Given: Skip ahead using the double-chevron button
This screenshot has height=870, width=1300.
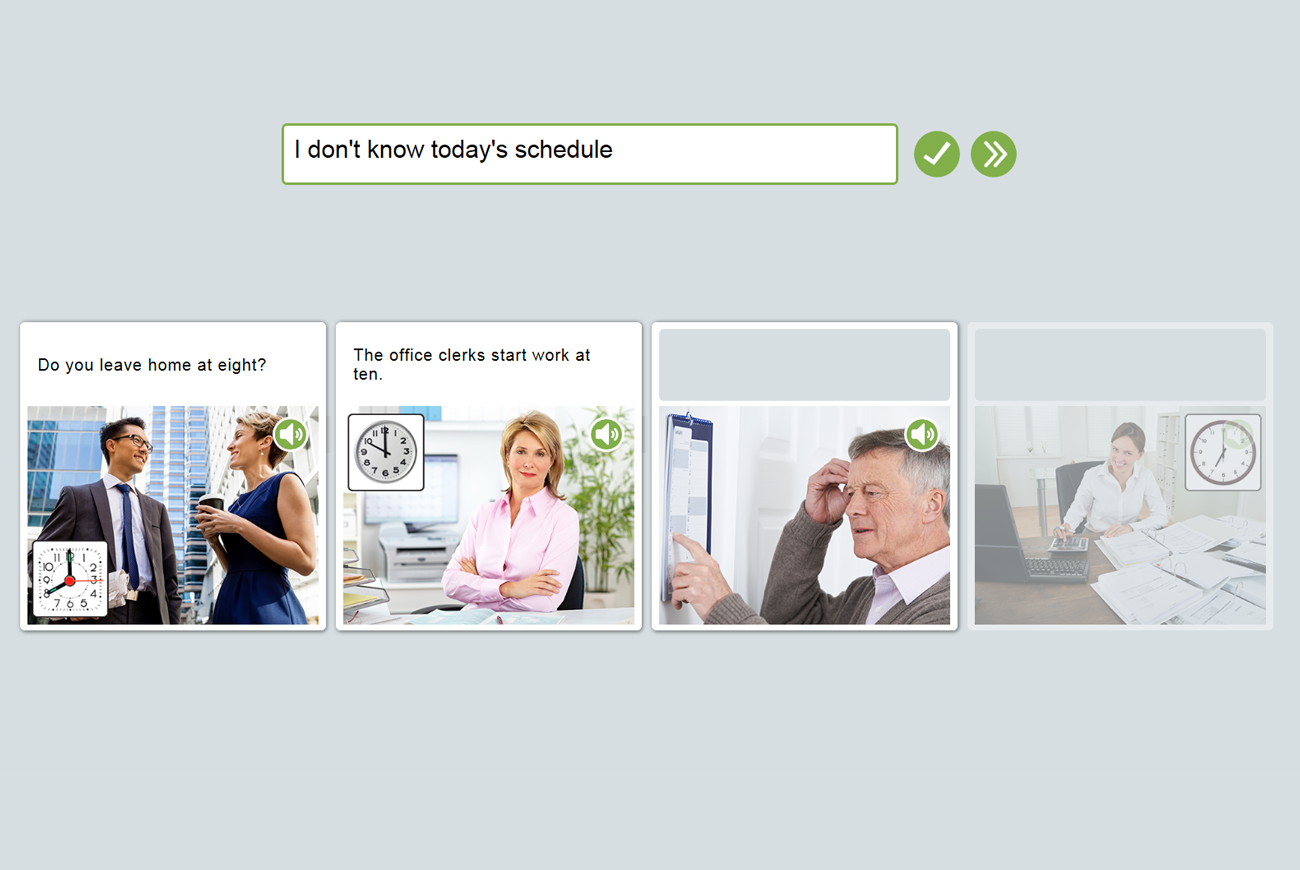Looking at the screenshot, I should [x=994, y=154].
